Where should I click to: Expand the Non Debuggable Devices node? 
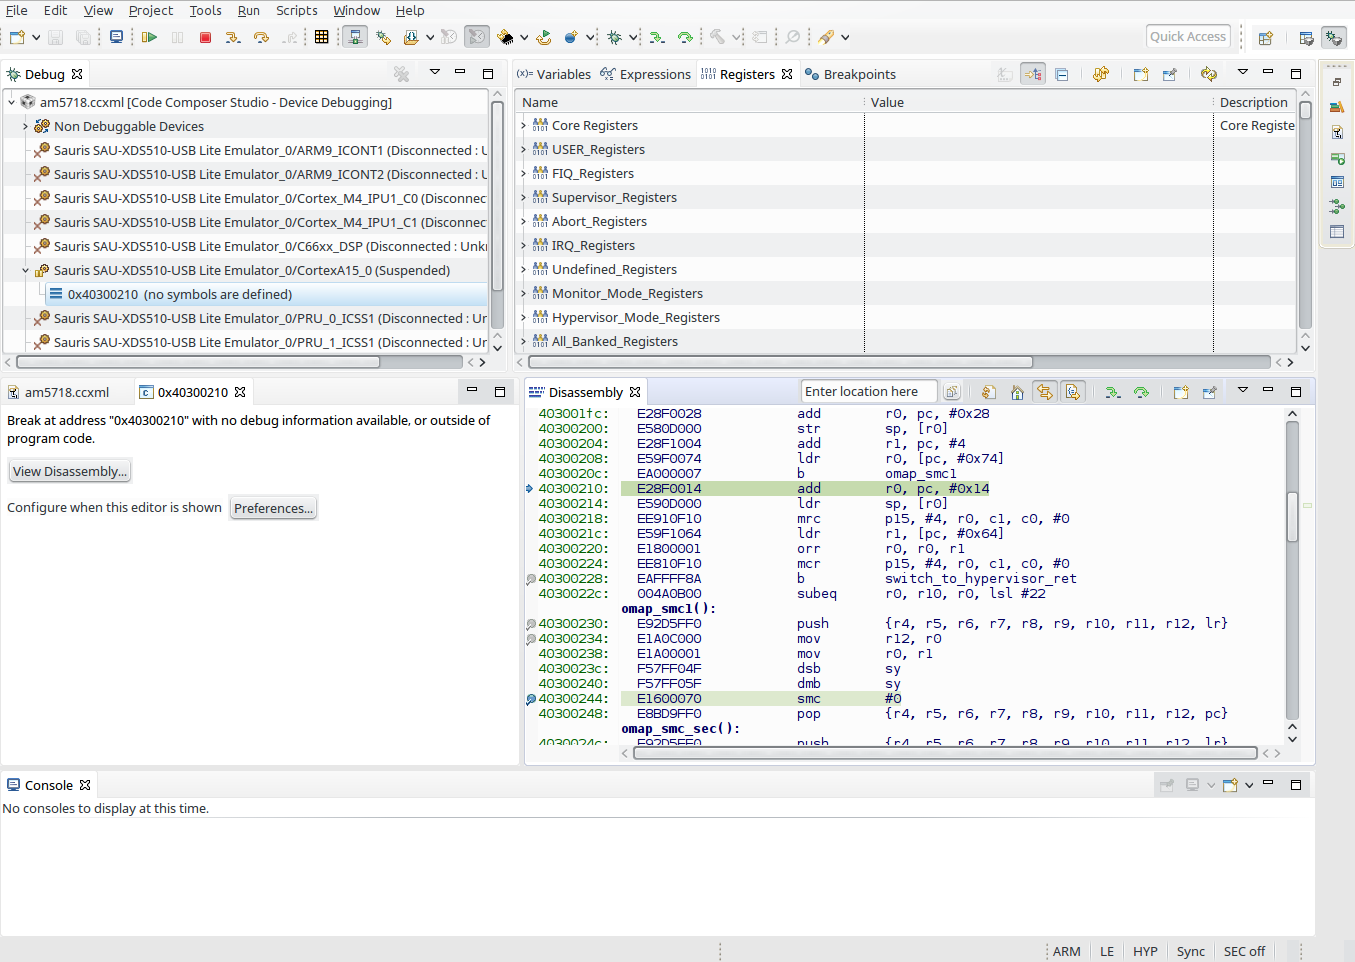[x=26, y=127]
